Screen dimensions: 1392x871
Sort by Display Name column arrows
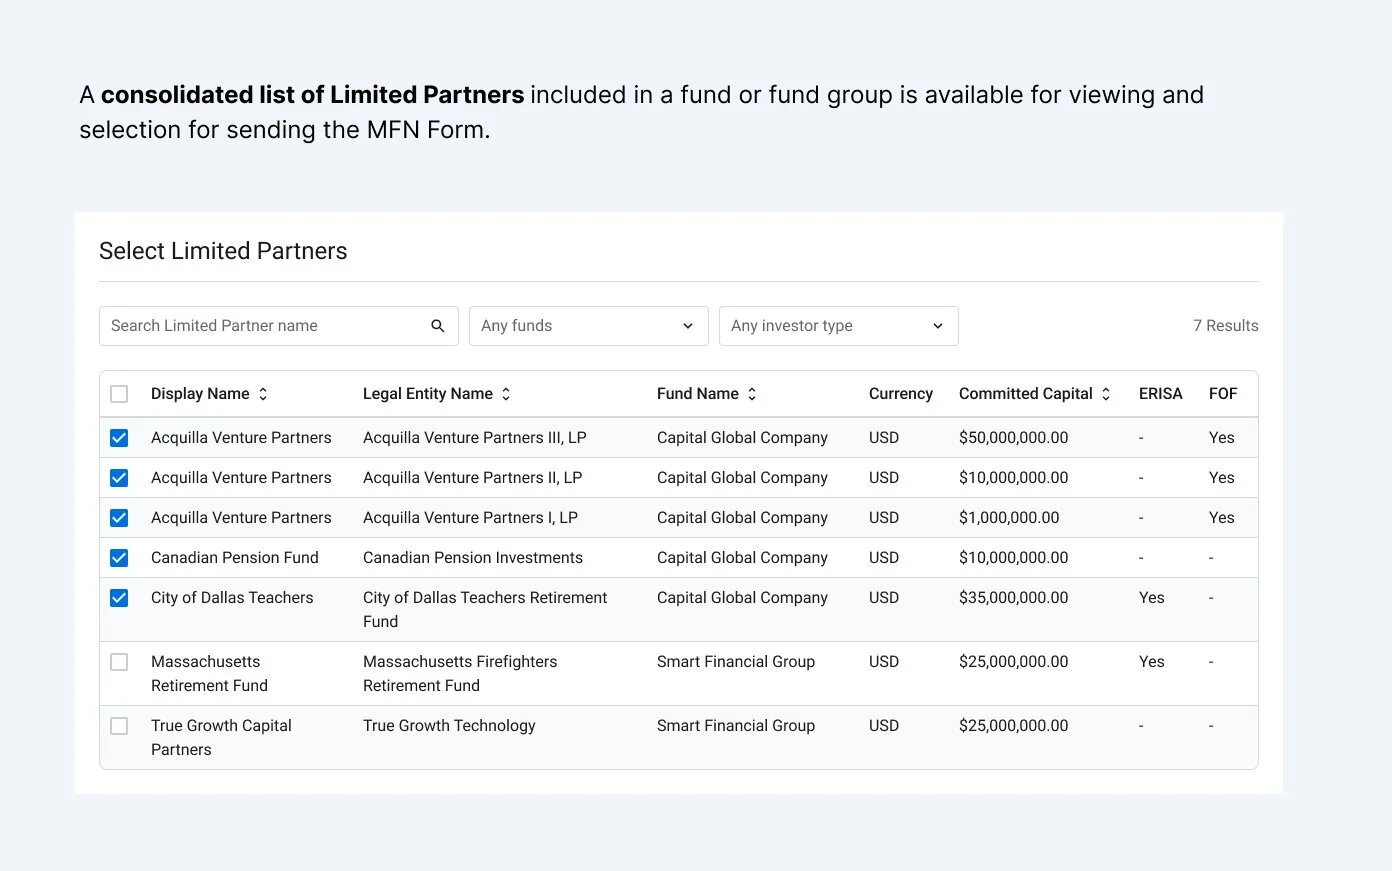click(x=263, y=394)
